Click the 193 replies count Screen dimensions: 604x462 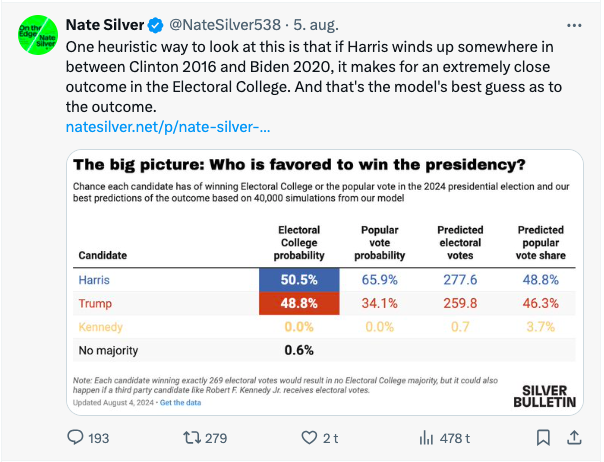click(99, 438)
